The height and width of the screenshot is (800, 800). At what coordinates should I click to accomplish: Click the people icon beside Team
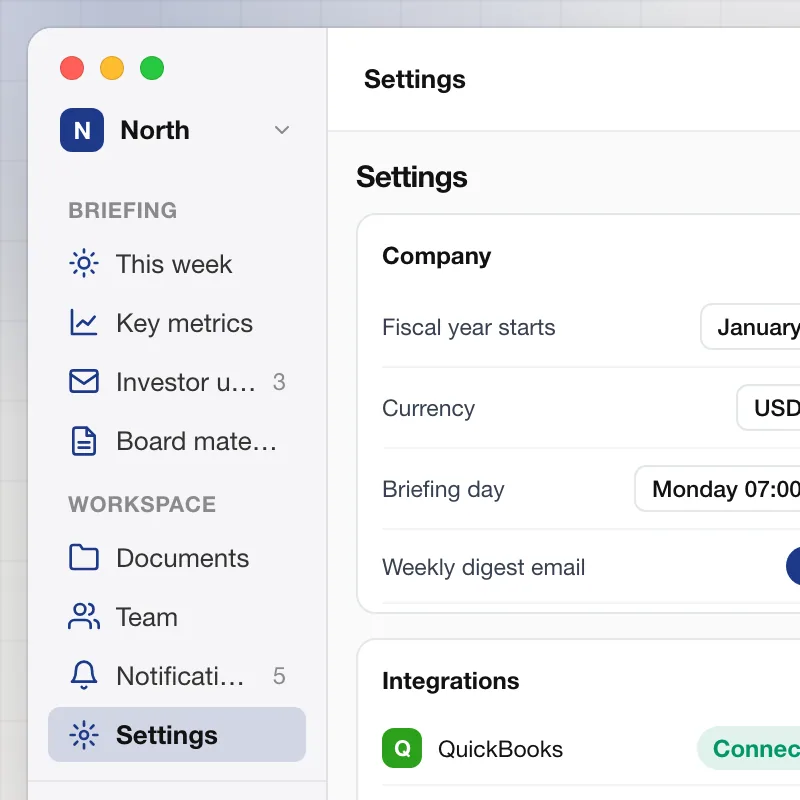click(x=84, y=616)
